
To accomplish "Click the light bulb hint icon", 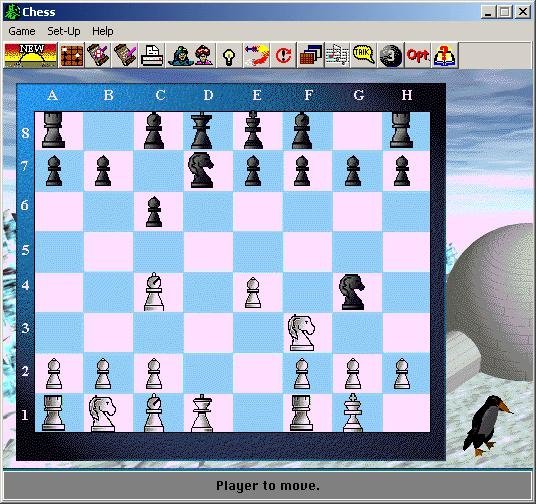I will pyautogui.click(x=229, y=55).
